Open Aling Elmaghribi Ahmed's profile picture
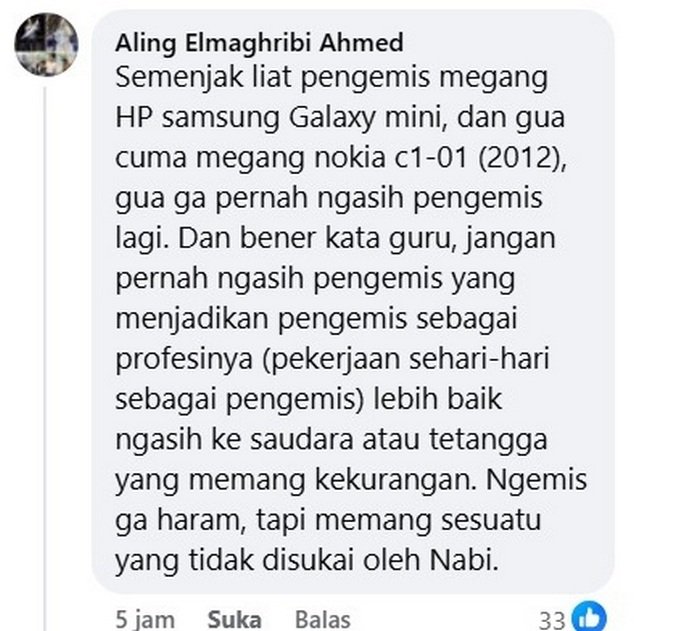The height and width of the screenshot is (631, 700). (46, 44)
